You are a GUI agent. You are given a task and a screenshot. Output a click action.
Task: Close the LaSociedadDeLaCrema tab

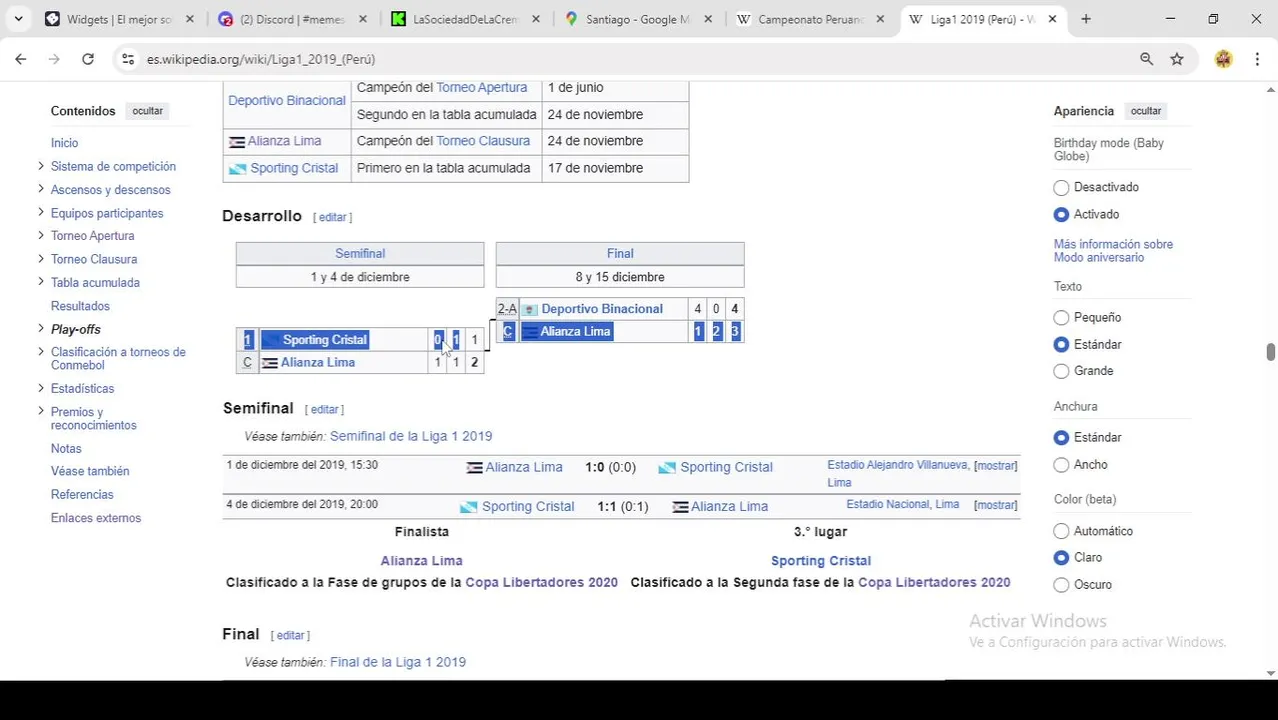tap(536, 19)
